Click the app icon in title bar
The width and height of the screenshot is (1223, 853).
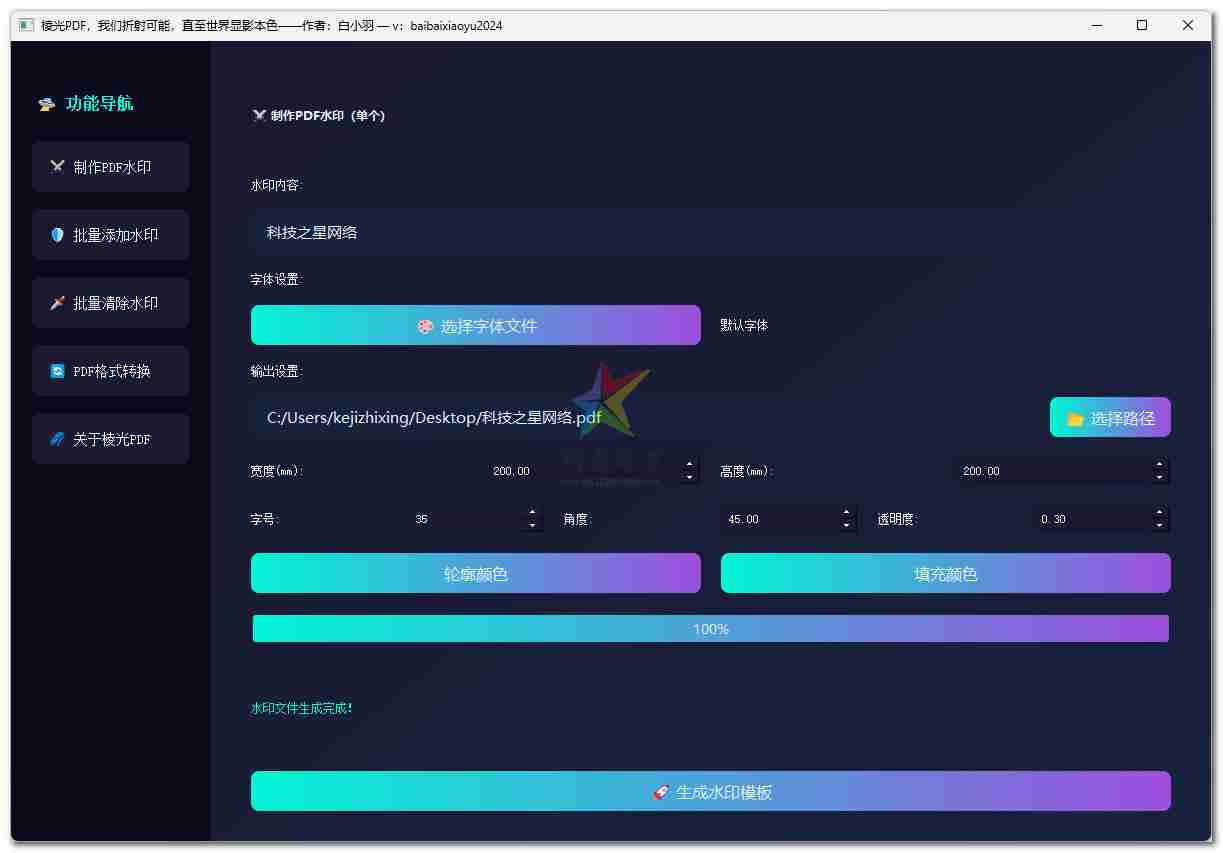pyautogui.click(x=26, y=26)
